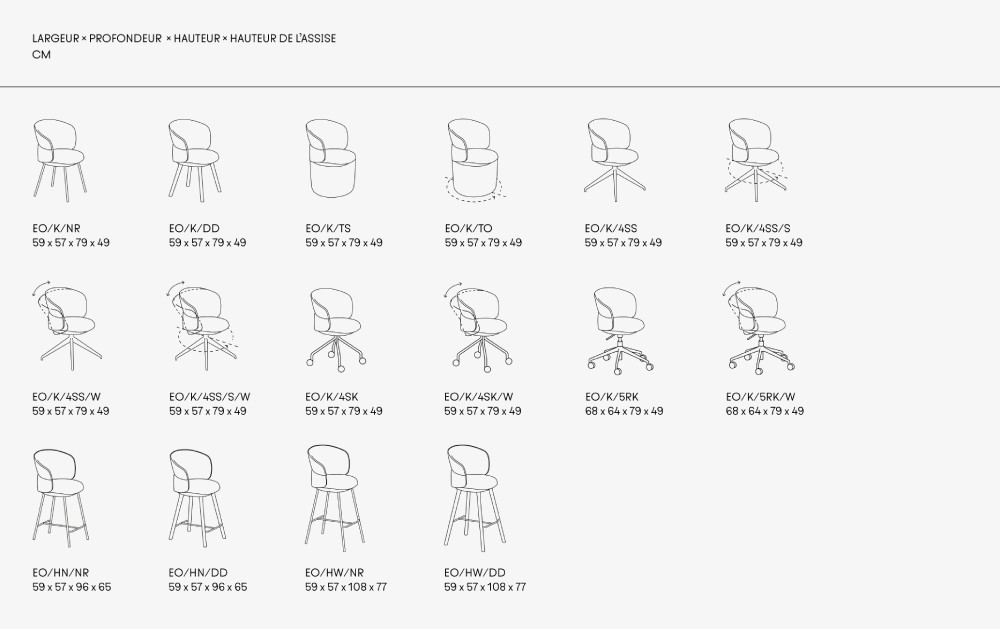This screenshot has height=629, width=1000.
Task: Choose the EO/K/5RK/W office chair drawing
Action: [757, 328]
